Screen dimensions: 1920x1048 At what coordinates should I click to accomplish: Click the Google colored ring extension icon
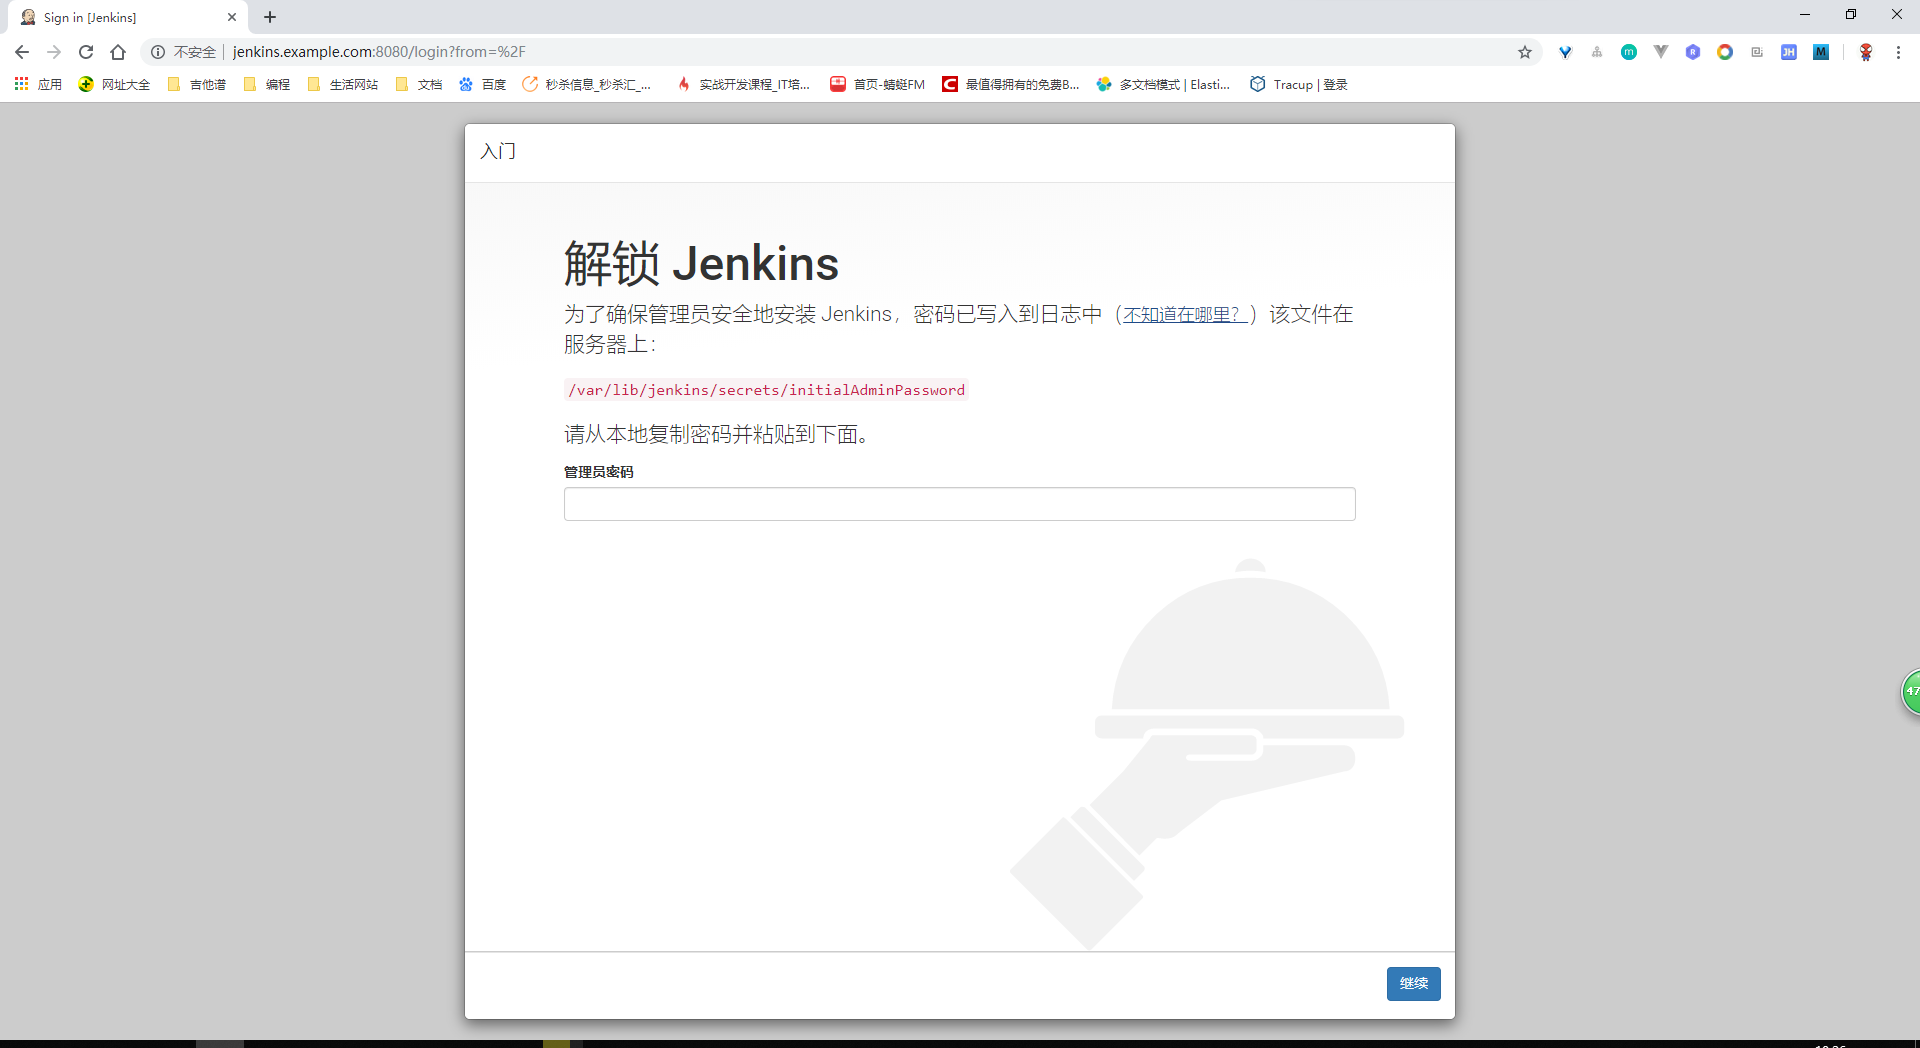point(1725,52)
